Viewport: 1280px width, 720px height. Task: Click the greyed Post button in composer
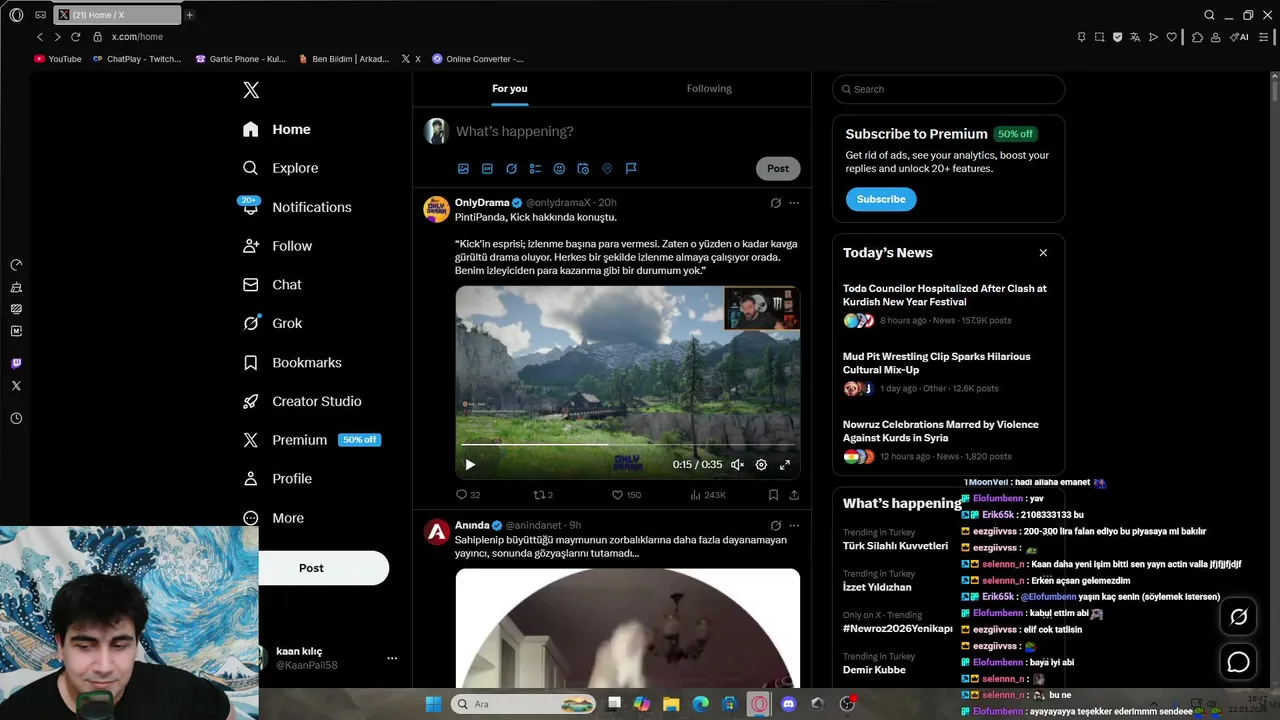[778, 168]
